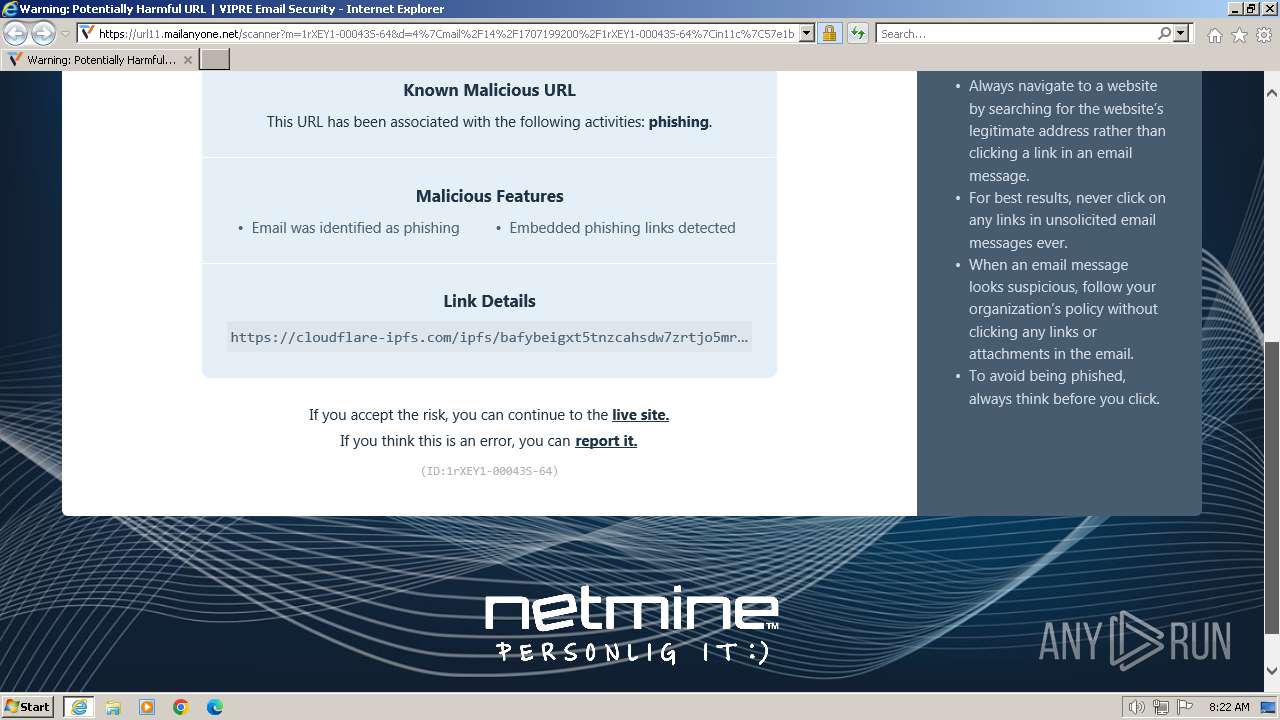Image resolution: width=1280 pixels, height=720 pixels.
Task: Click the Action Center flag tray icon
Action: click(1184, 707)
